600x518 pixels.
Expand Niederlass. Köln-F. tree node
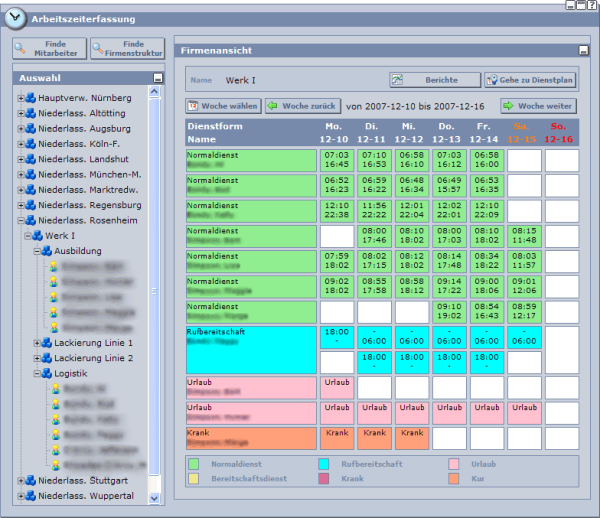[21, 144]
